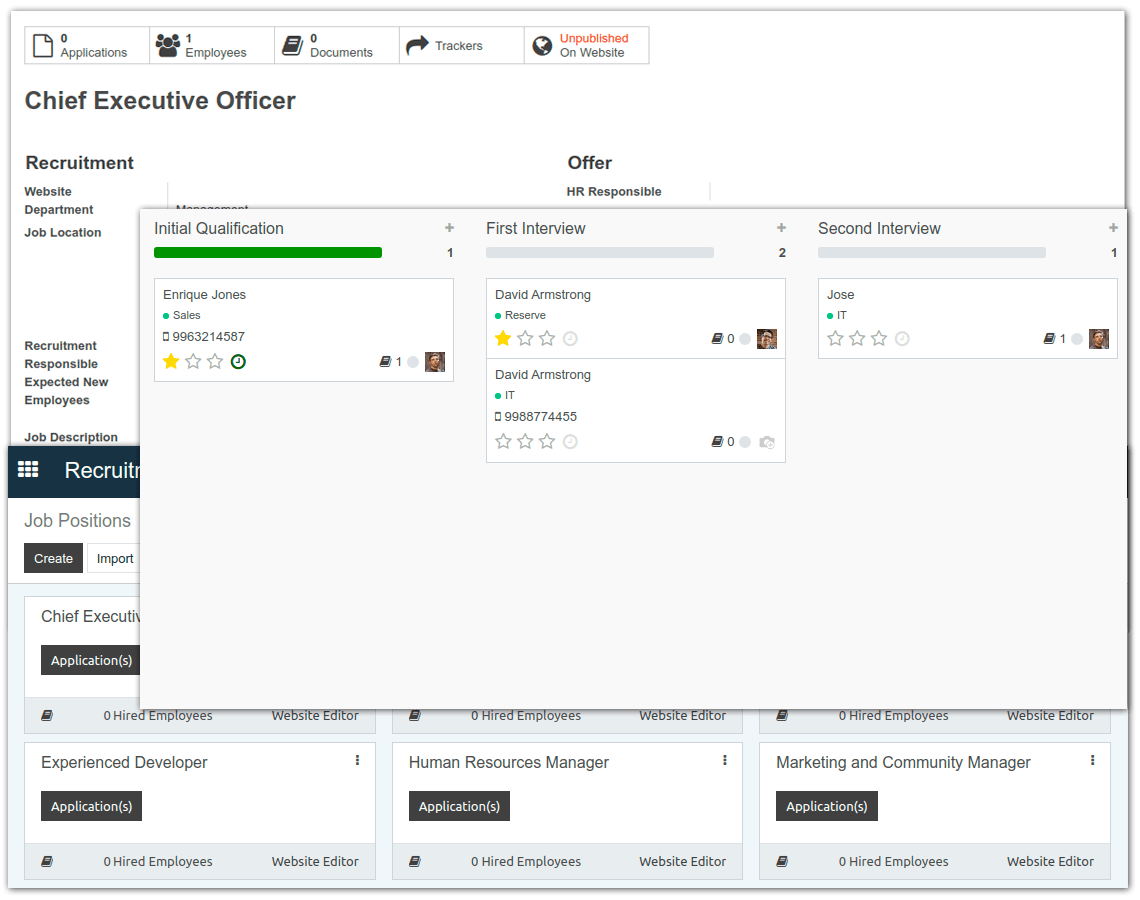1140x900 pixels.
Task: Open the Documents book stat button
Action: tap(336, 45)
